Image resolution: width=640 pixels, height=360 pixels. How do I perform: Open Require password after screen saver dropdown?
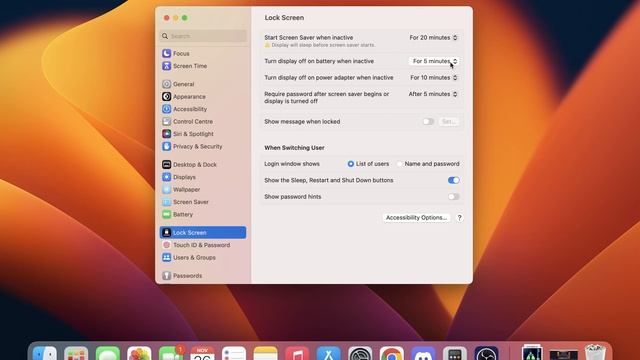pos(433,94)
